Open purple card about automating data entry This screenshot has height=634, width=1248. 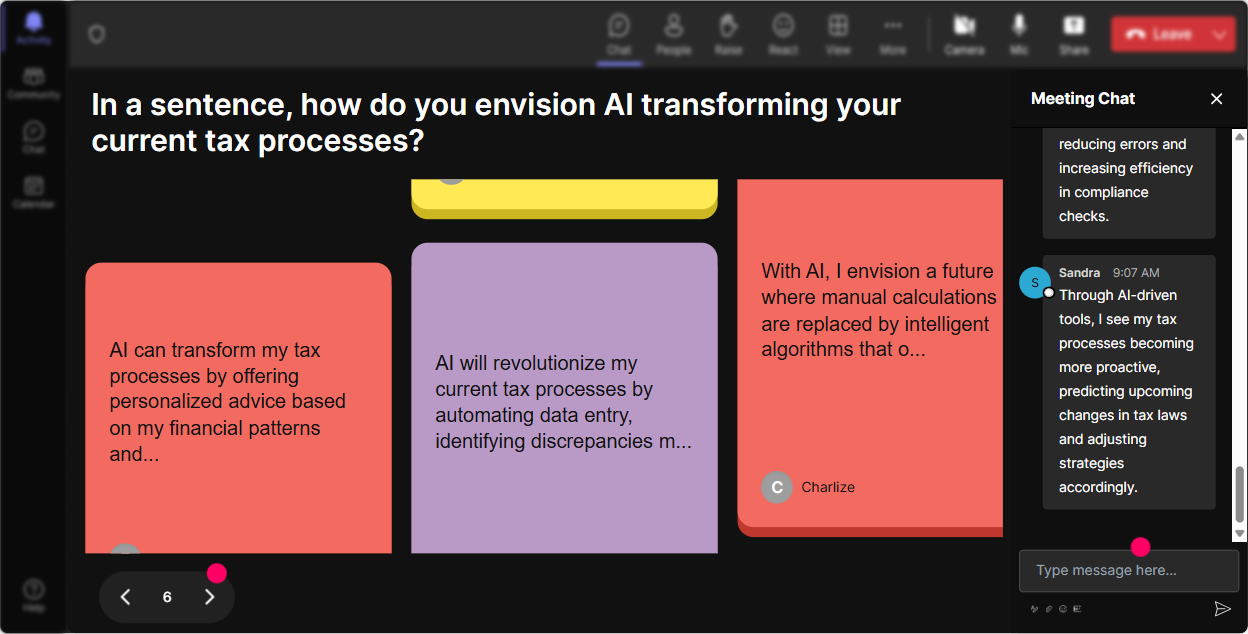[x=564, y=398]
